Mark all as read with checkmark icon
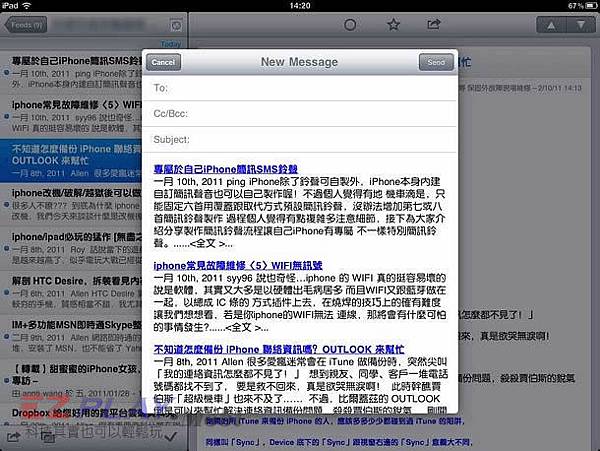Image resolution: width=600 pixels, height=451 pixels. click(170, 436)
